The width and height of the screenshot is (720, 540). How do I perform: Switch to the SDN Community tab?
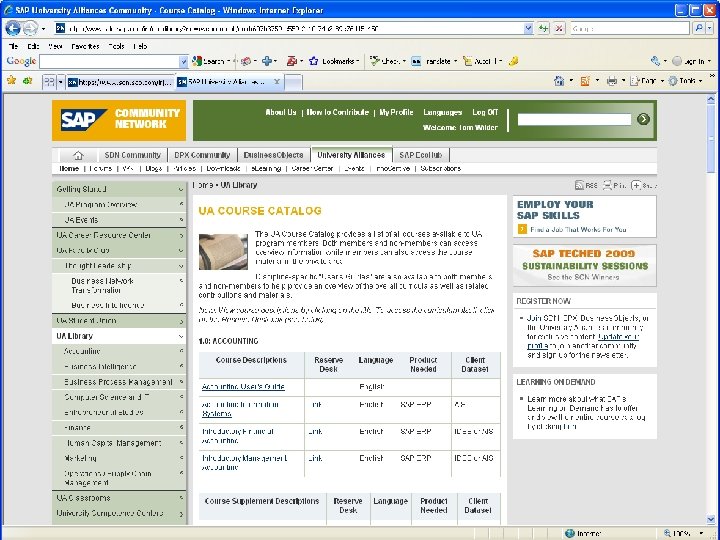coord(132,155)
